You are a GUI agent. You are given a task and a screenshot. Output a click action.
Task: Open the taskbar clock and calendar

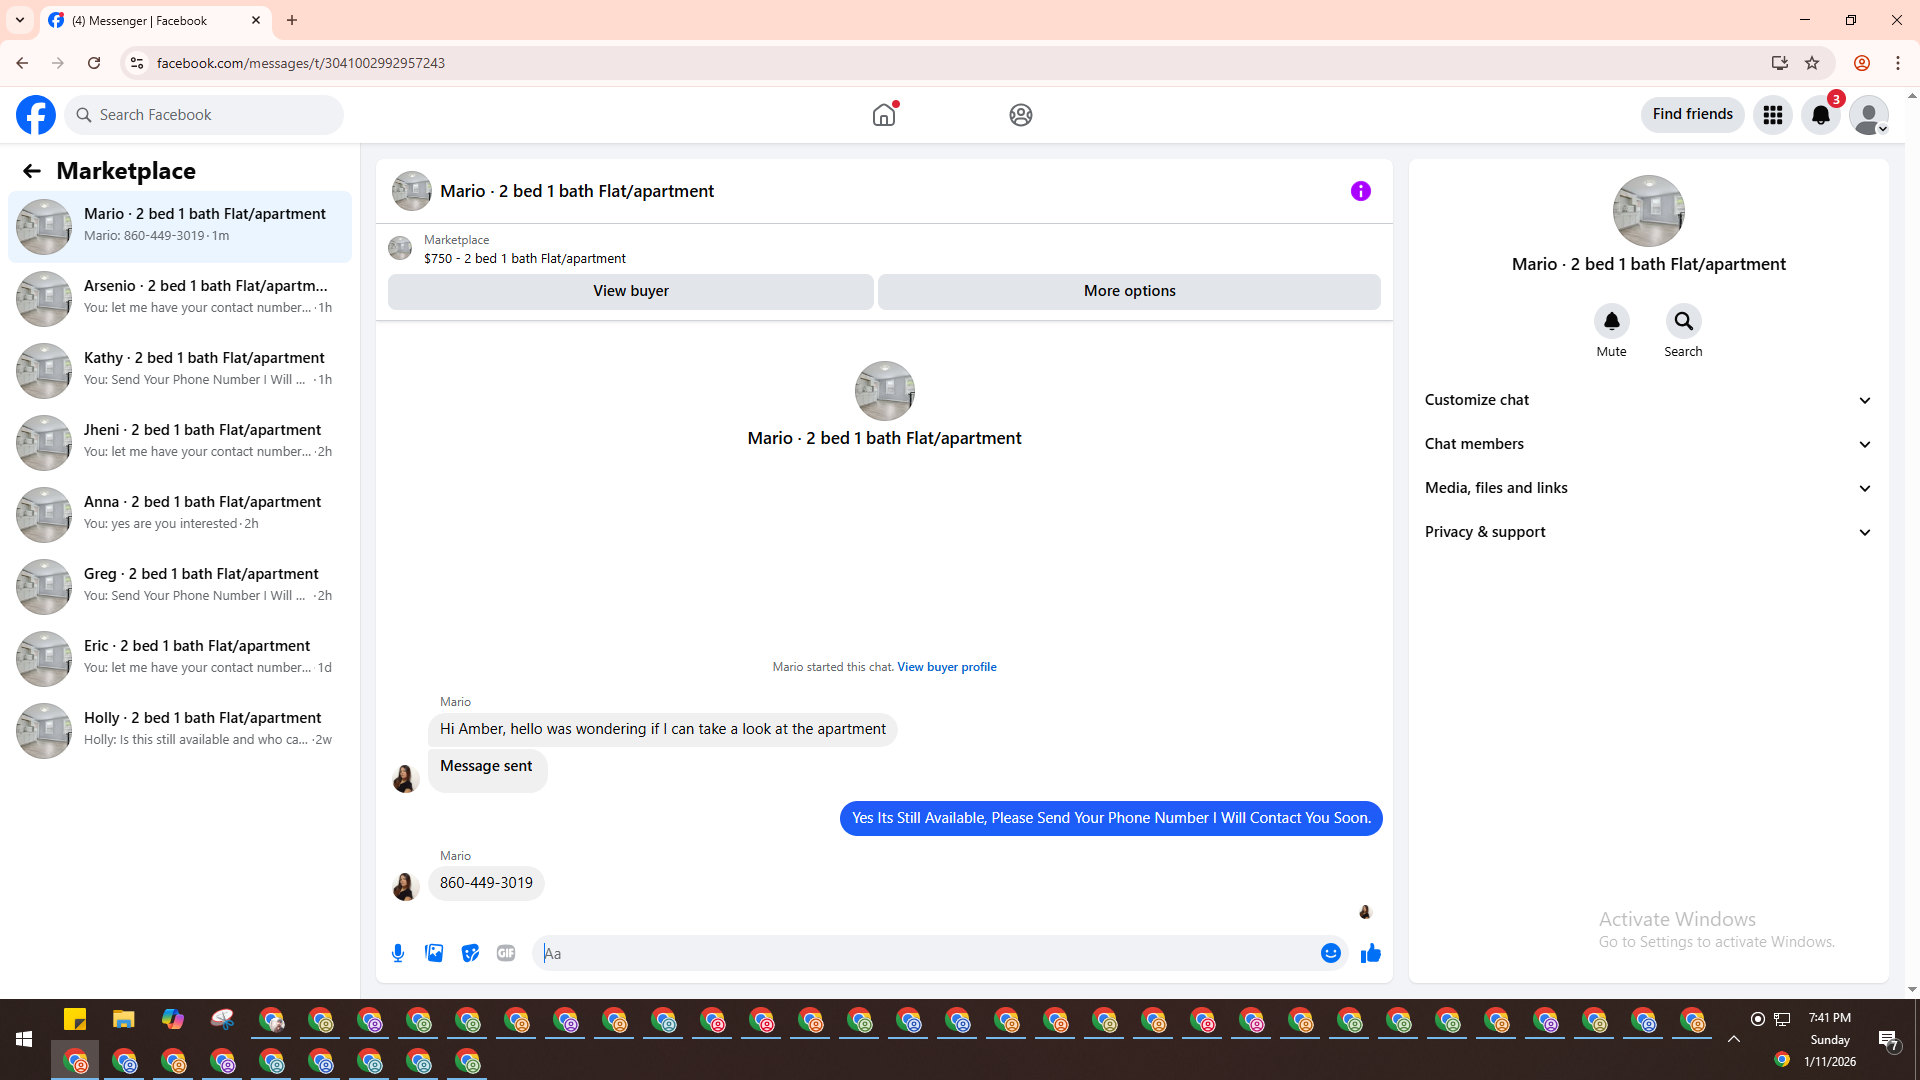1830,1040
